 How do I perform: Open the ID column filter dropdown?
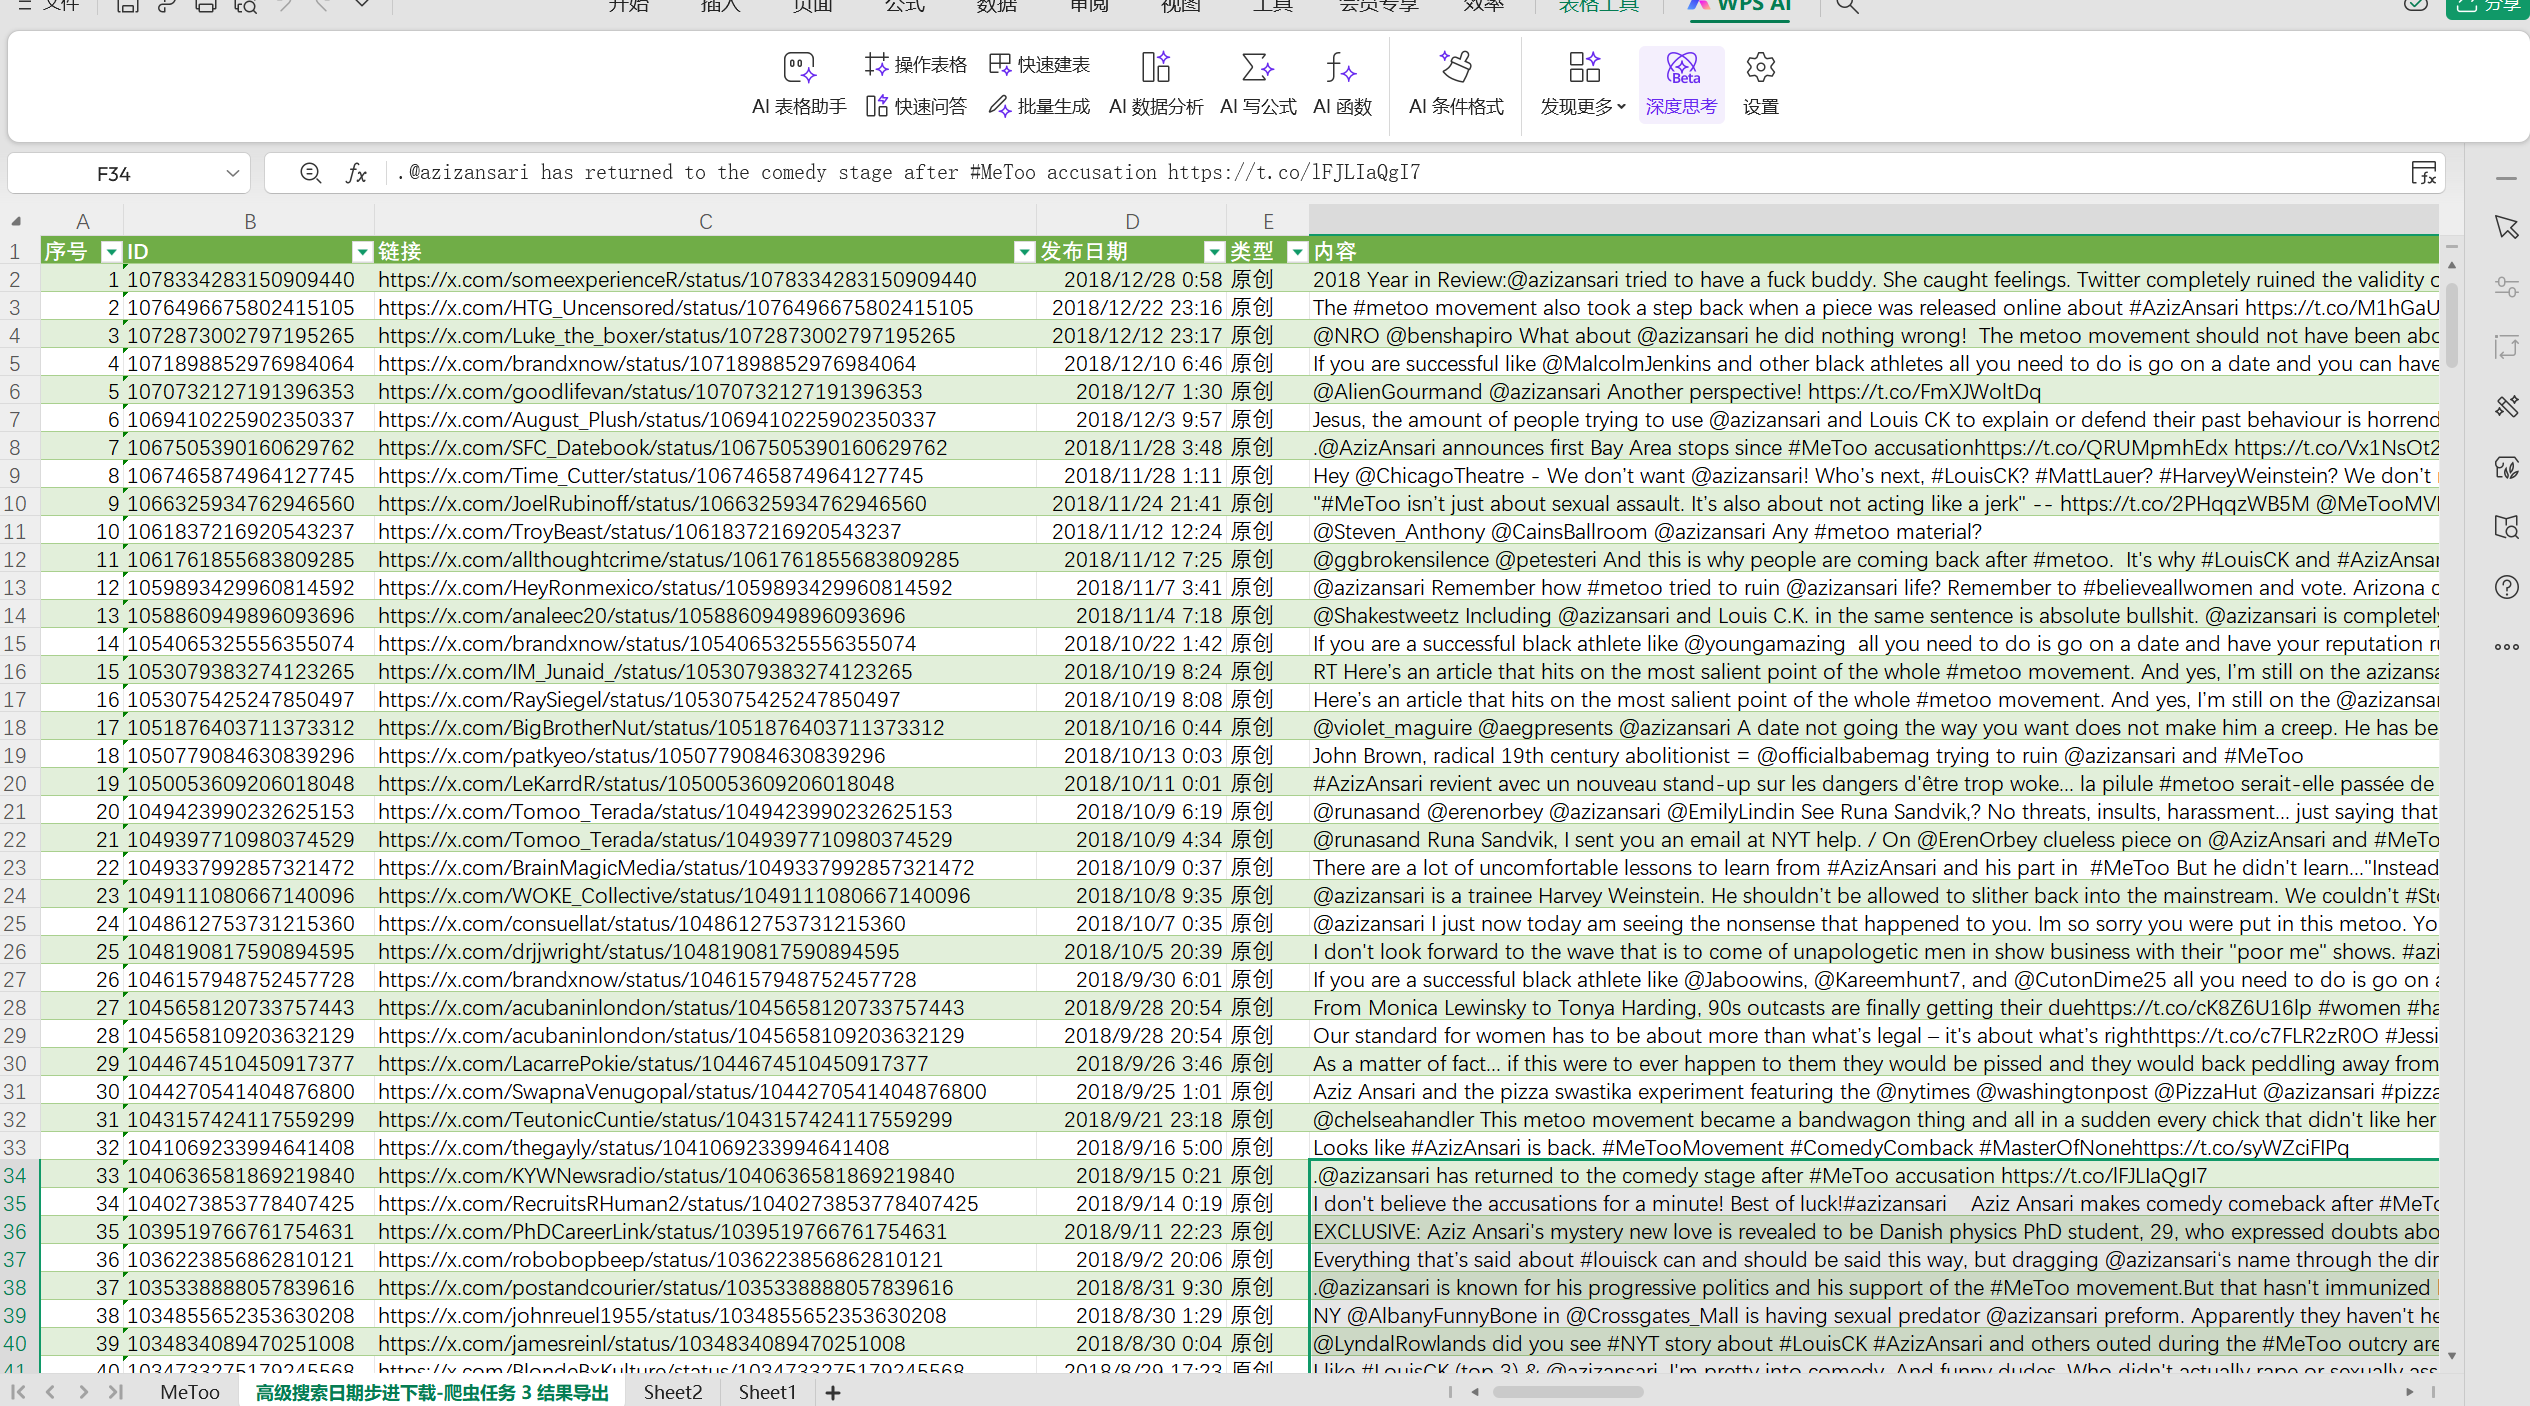pos(362,252)
